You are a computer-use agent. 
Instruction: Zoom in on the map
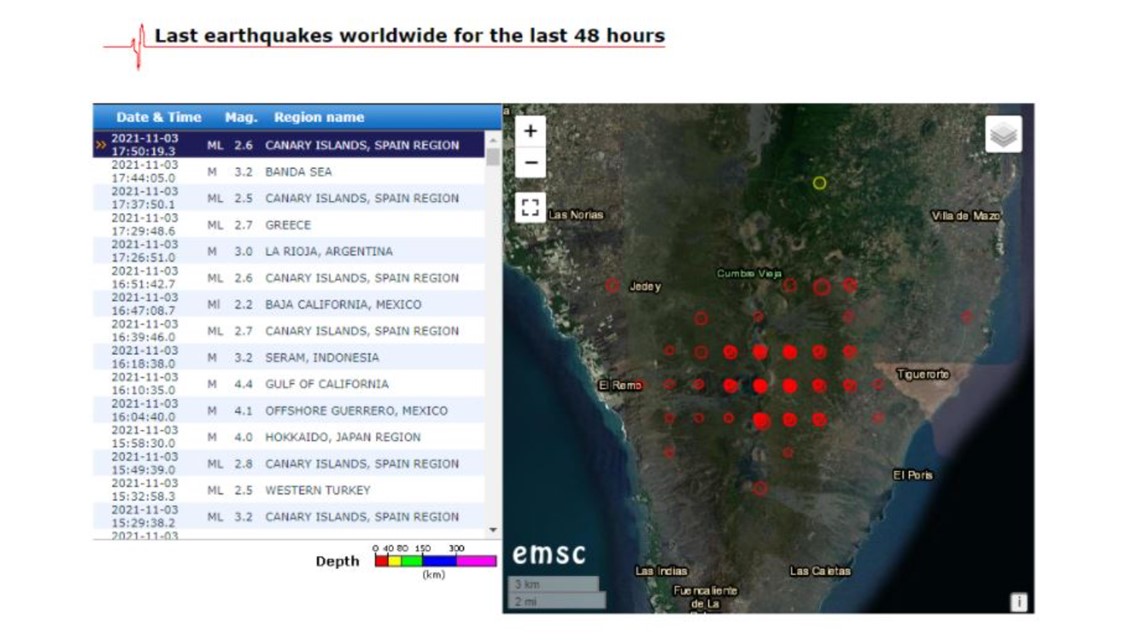(531, 131)
